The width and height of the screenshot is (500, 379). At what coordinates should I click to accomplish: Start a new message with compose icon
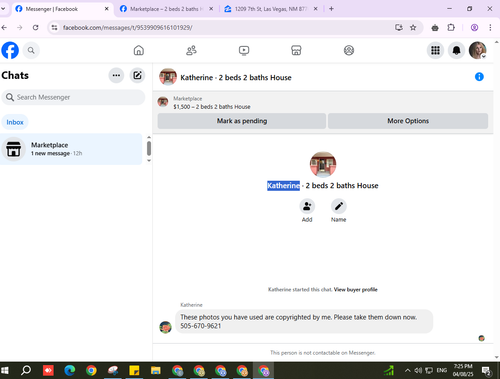click(137, 75)
